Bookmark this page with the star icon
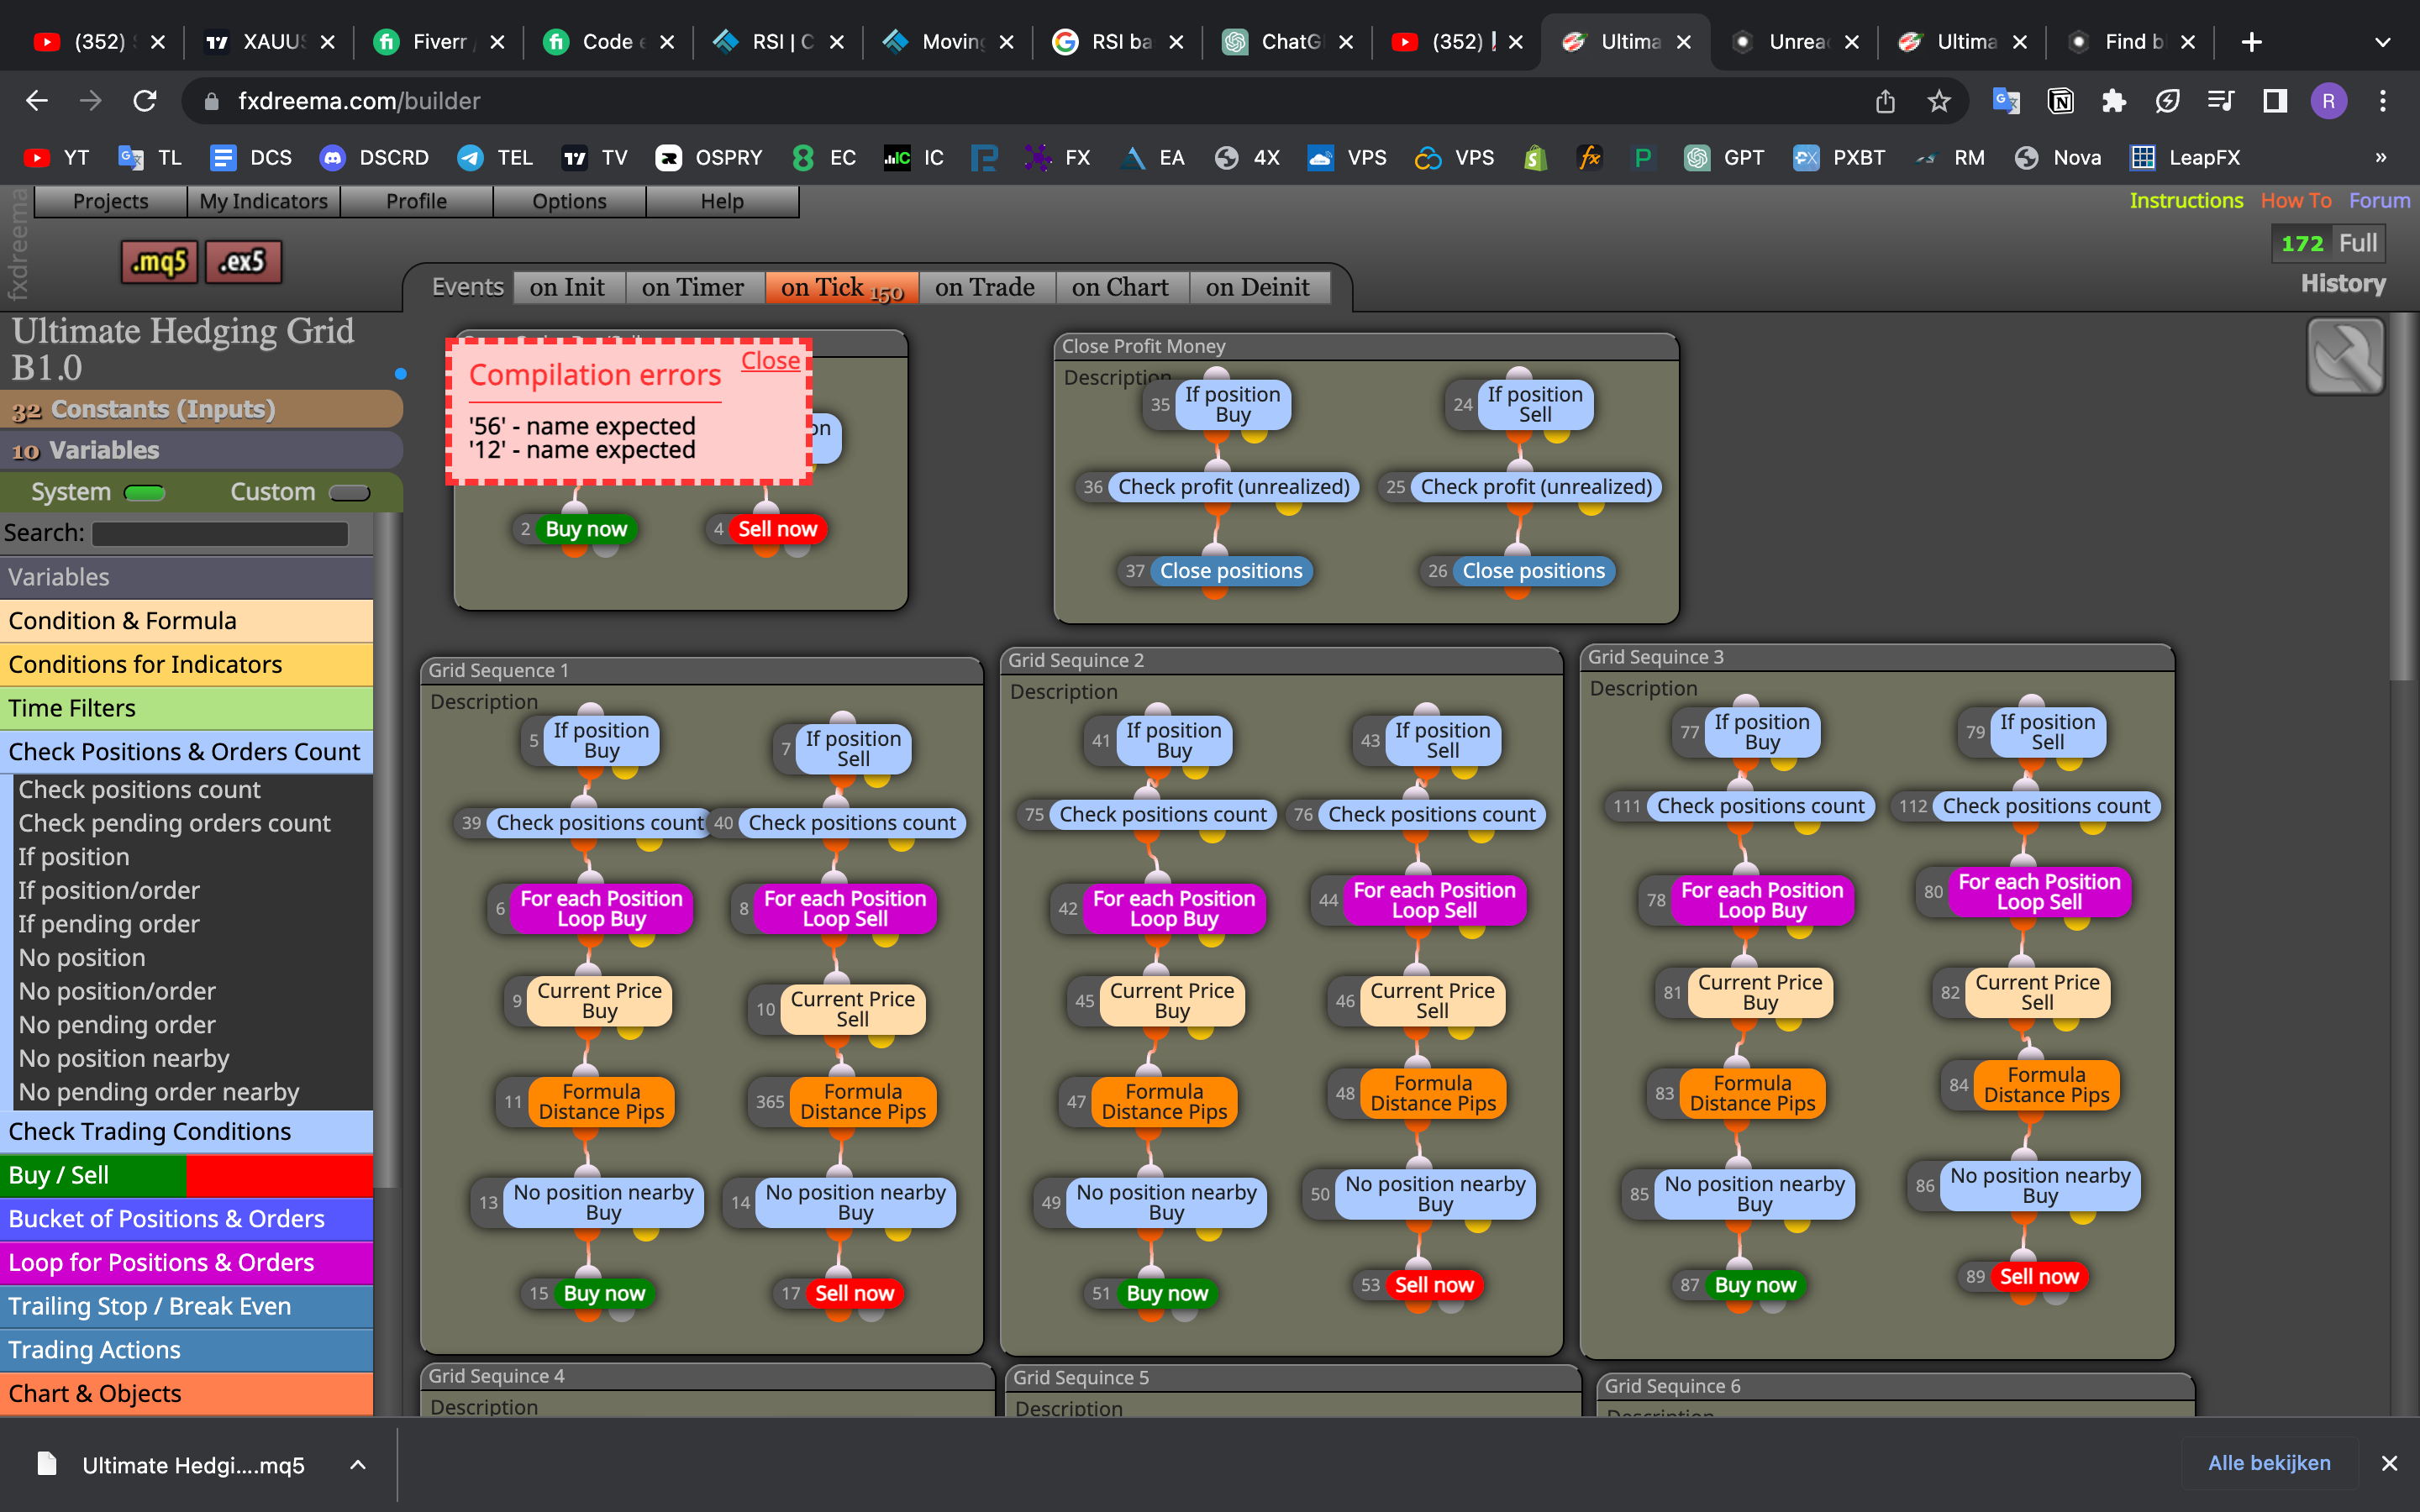The height and width of the screenshot is (1512, 2420). click(1939, 101)
